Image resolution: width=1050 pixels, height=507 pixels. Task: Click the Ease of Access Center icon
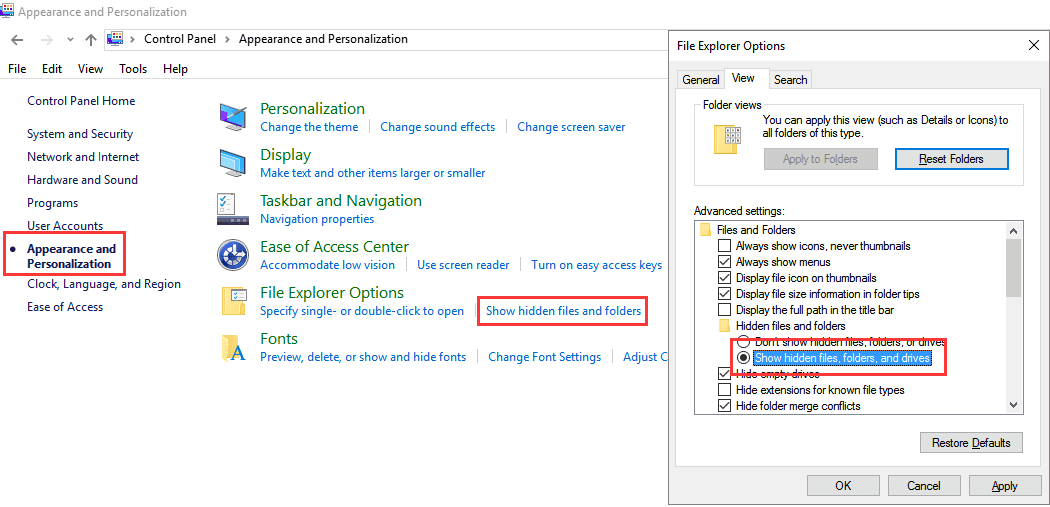pos(233,255)
